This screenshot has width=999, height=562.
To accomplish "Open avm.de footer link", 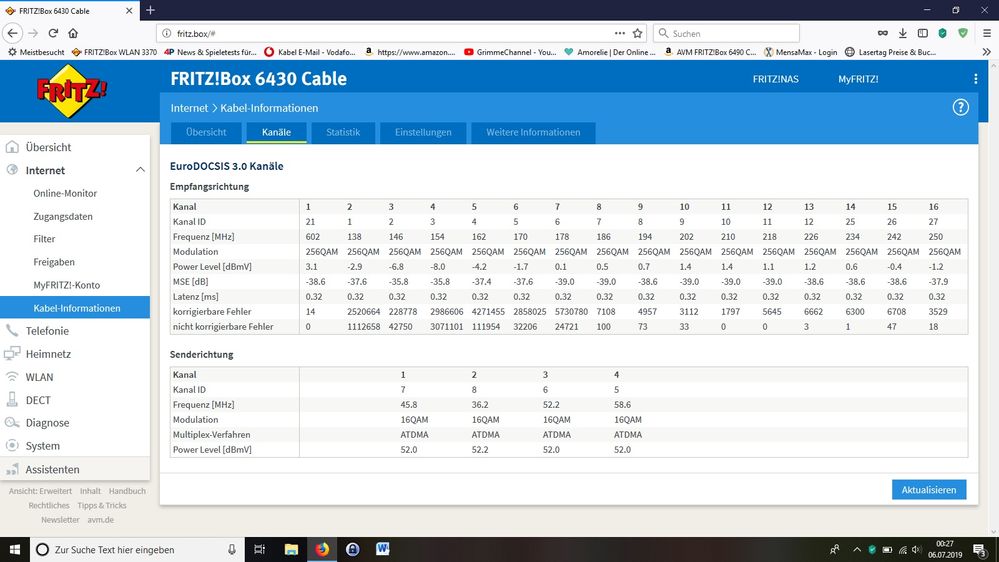I will coord(101,520).
